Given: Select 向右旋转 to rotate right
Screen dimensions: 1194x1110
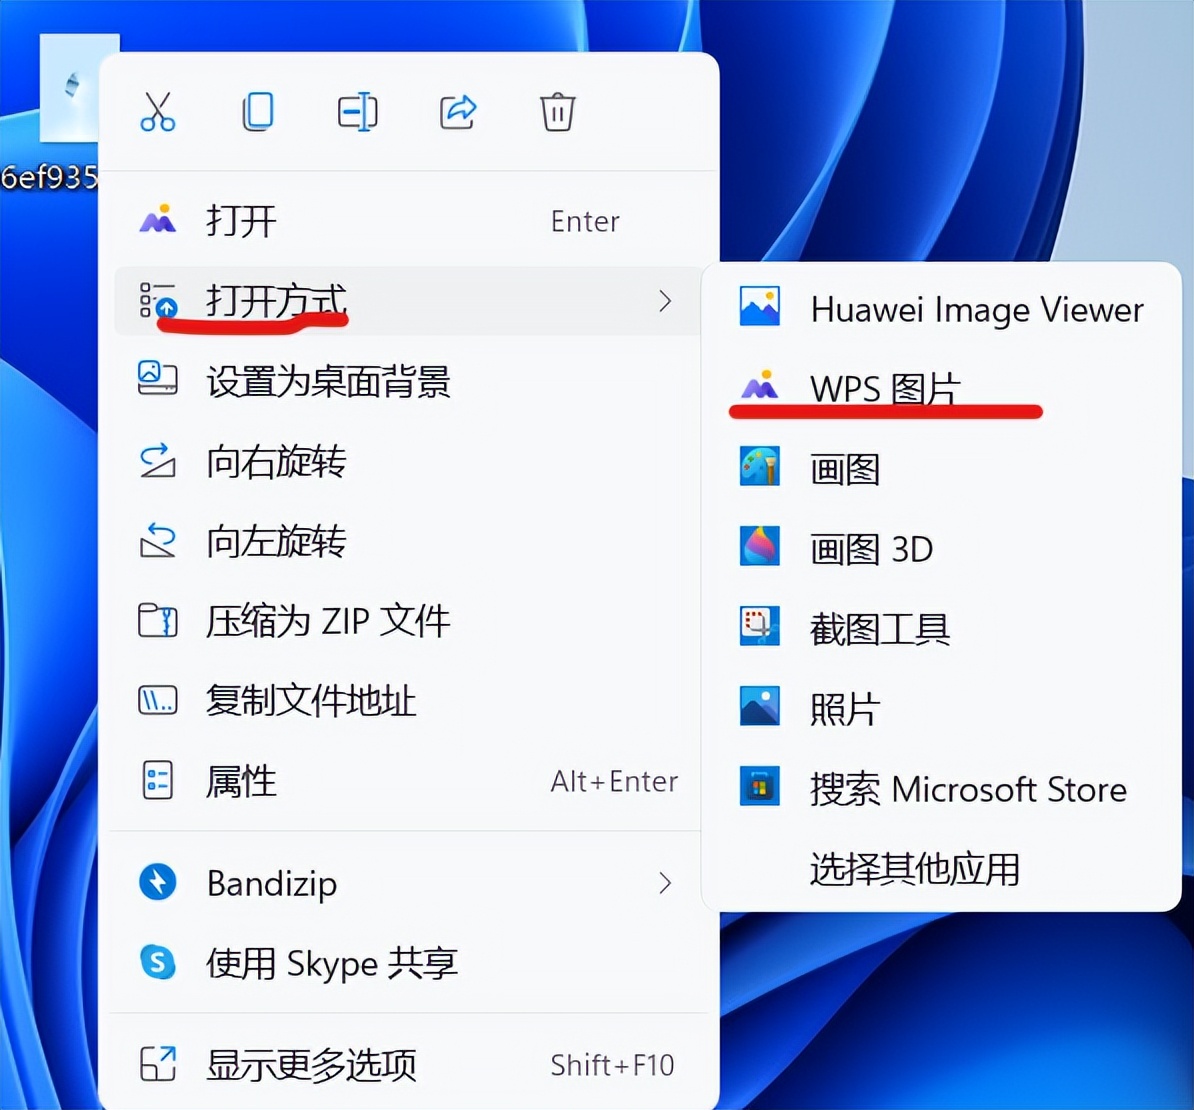Looking at the screenshot, I should click(x=275, y=462).
